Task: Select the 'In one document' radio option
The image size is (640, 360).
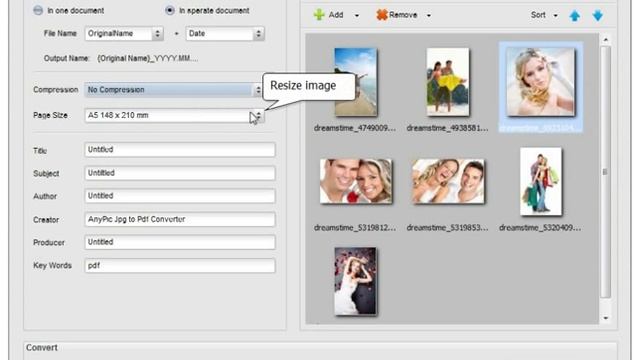Action: pos(38,11)
